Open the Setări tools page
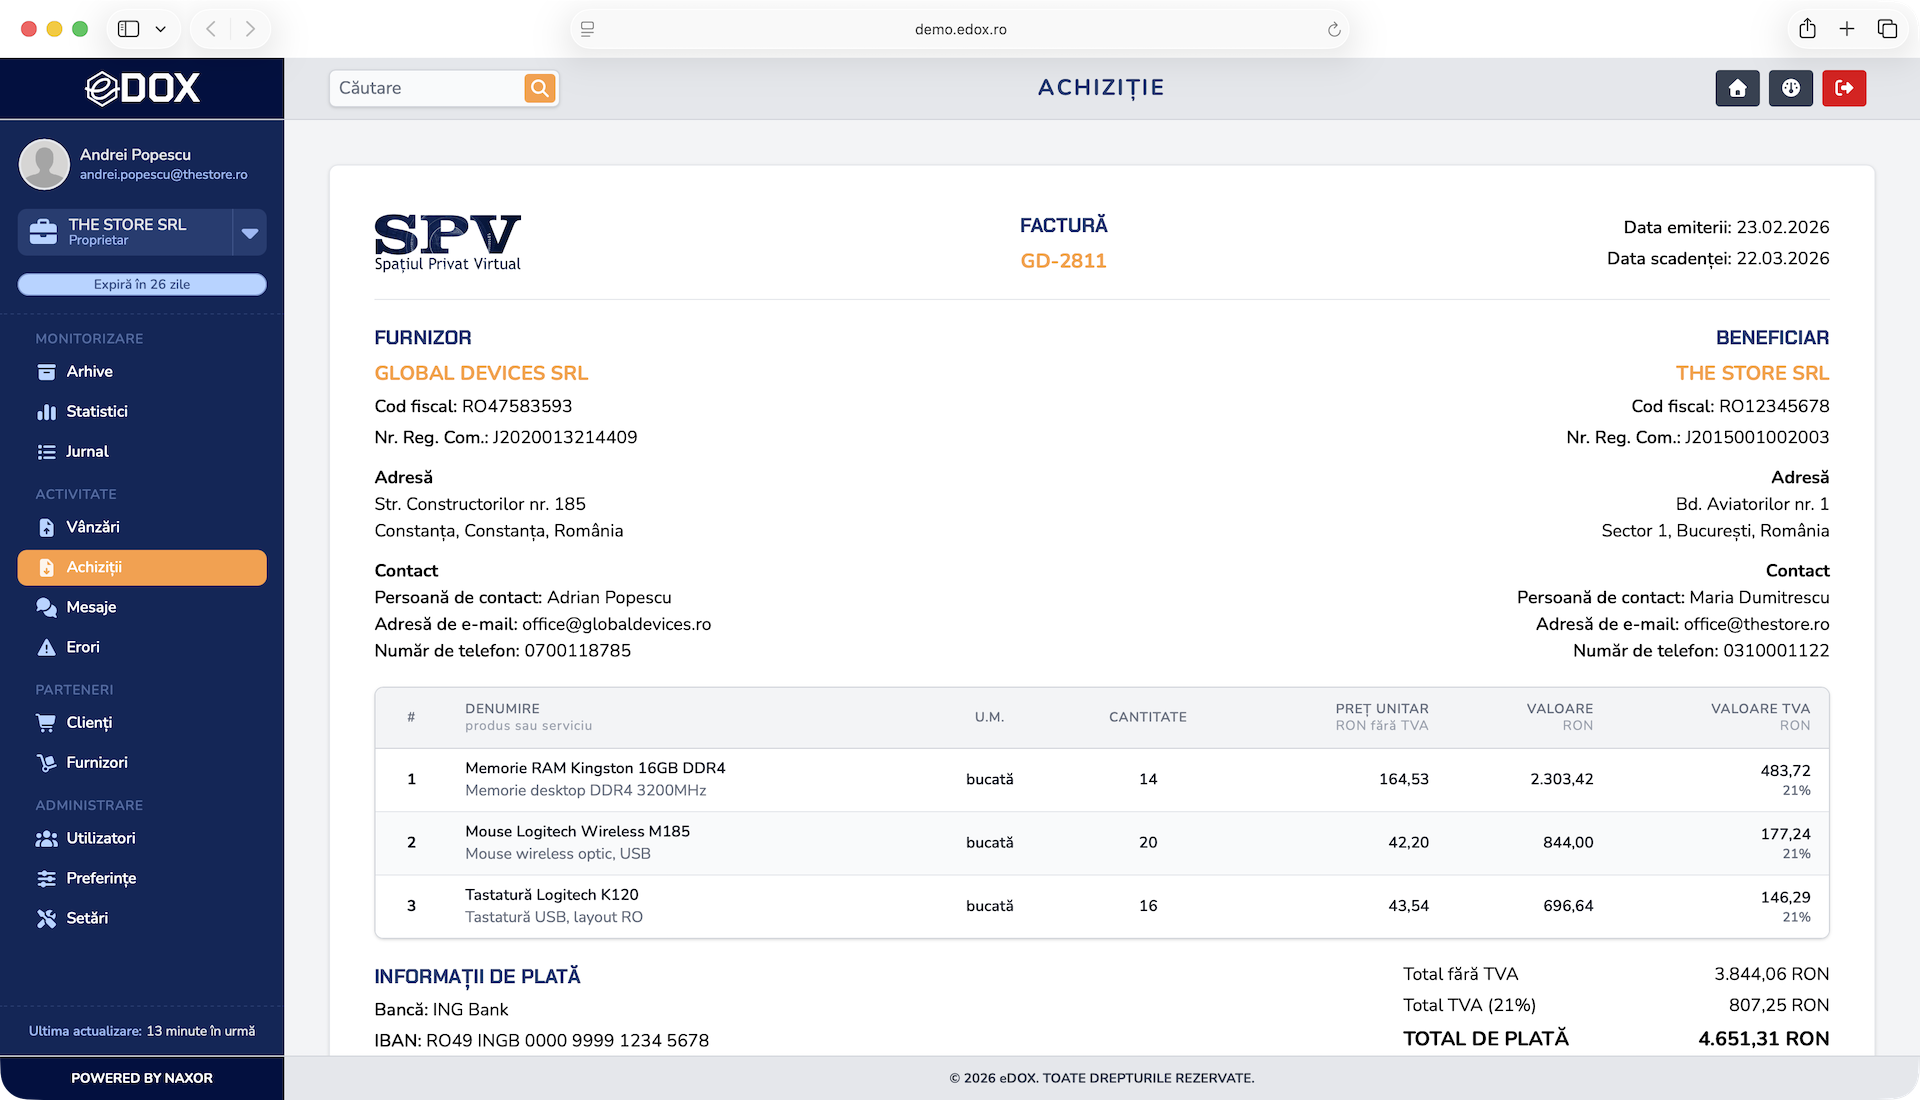The height and width of the screenshot is (1100, 1920). [x=86, y=918]
